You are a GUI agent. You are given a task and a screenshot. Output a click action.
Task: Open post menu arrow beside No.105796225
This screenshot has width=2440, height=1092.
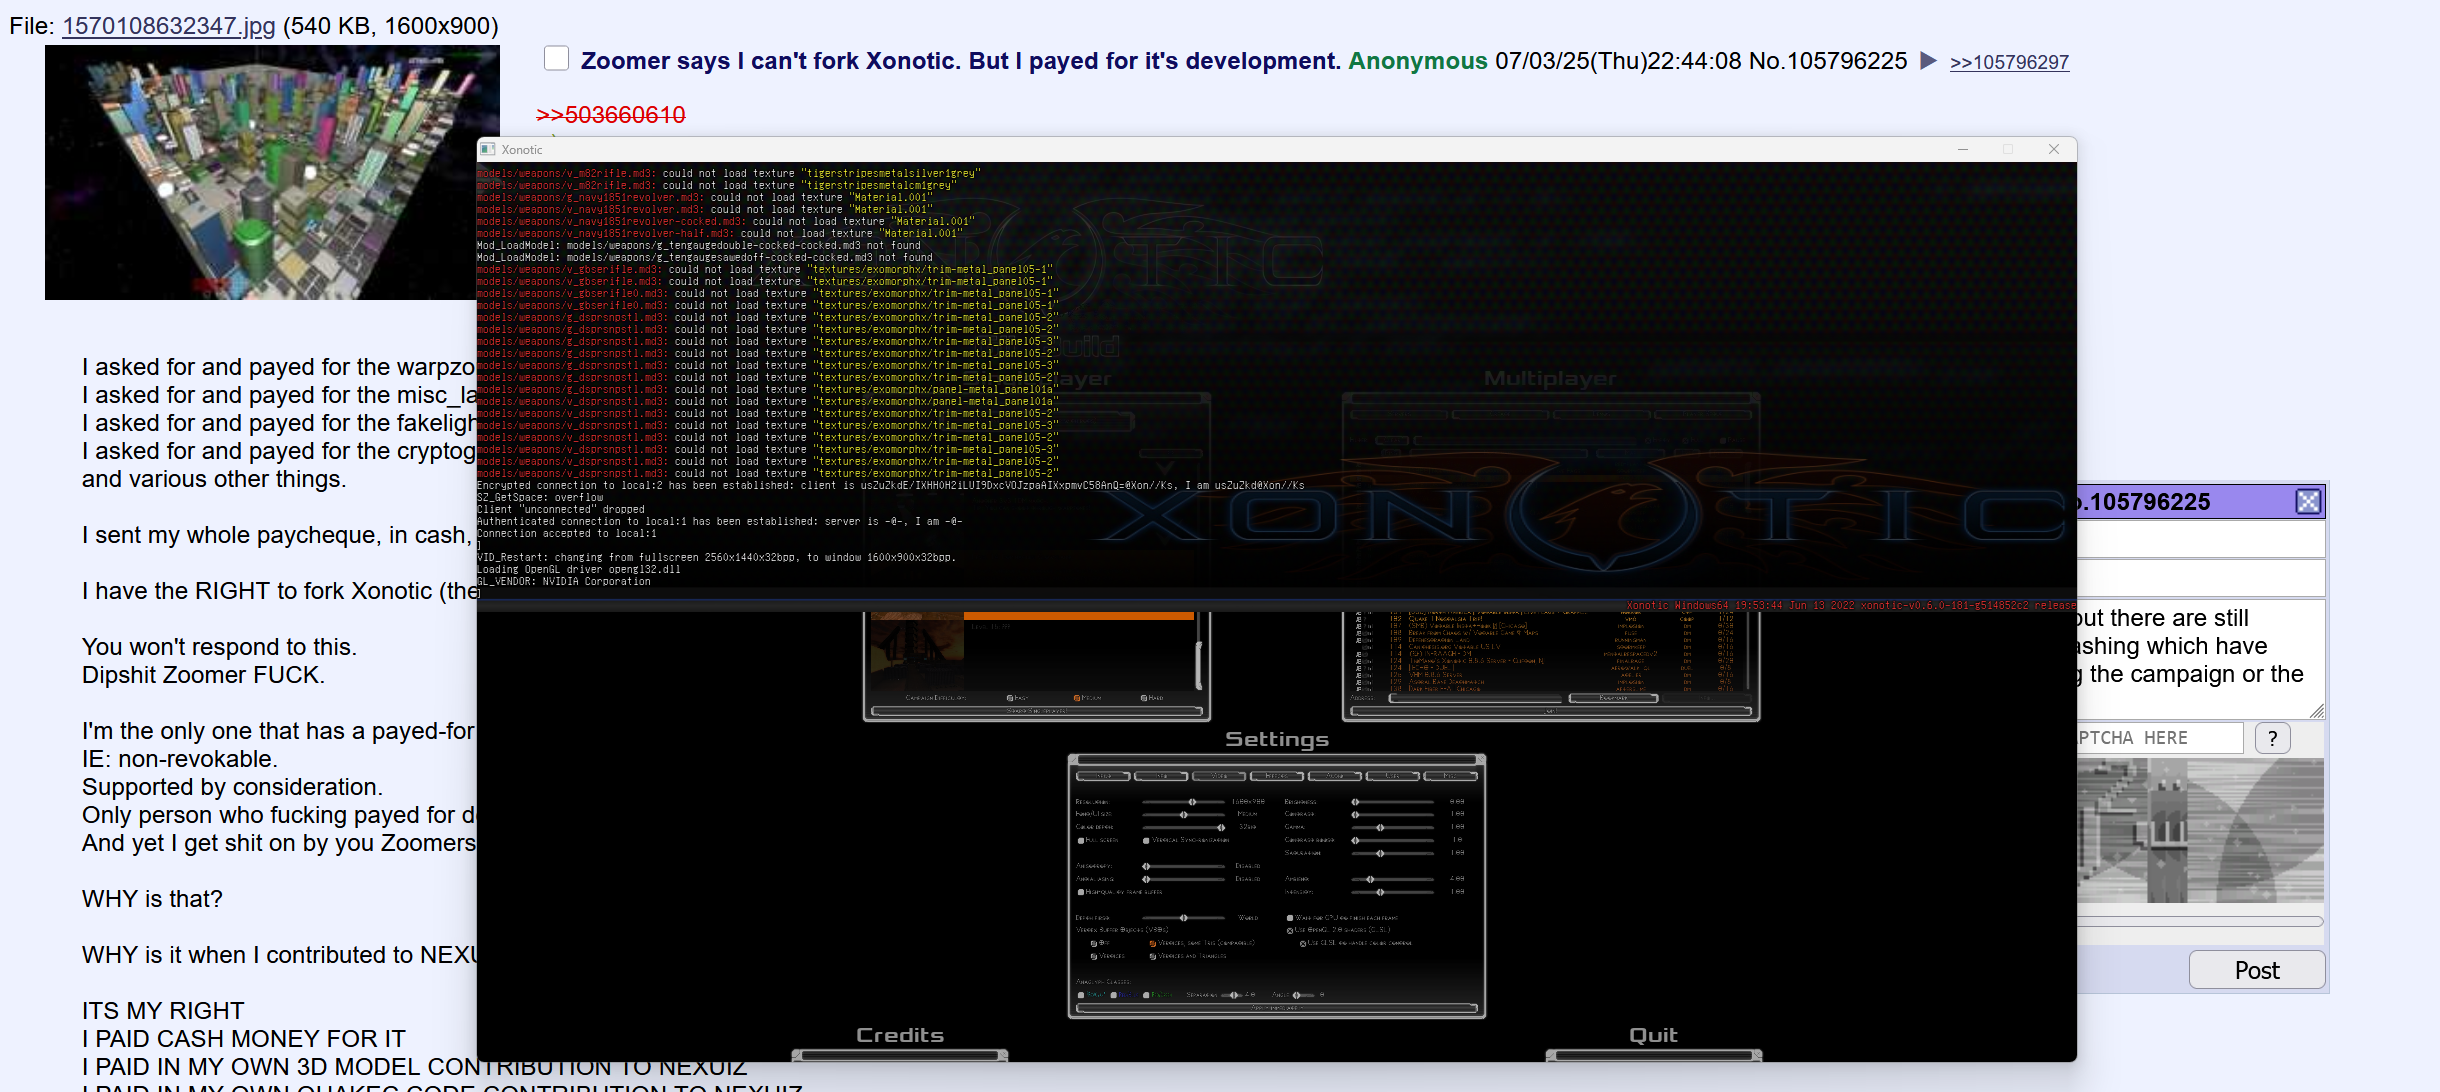1928,61
